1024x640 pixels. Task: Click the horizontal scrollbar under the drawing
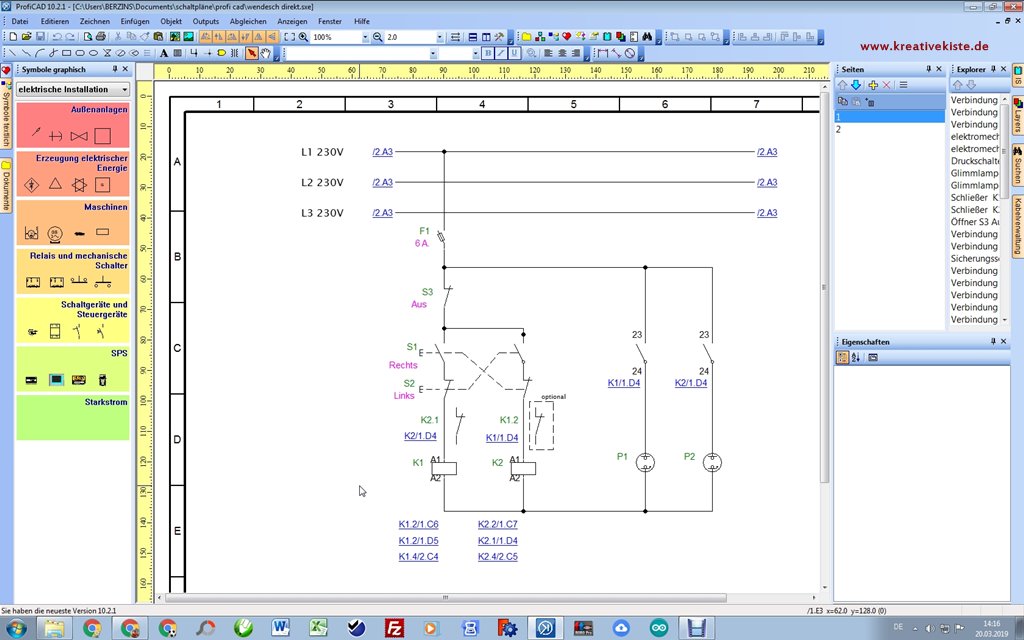pyautogui.click(x=445, y=597)
